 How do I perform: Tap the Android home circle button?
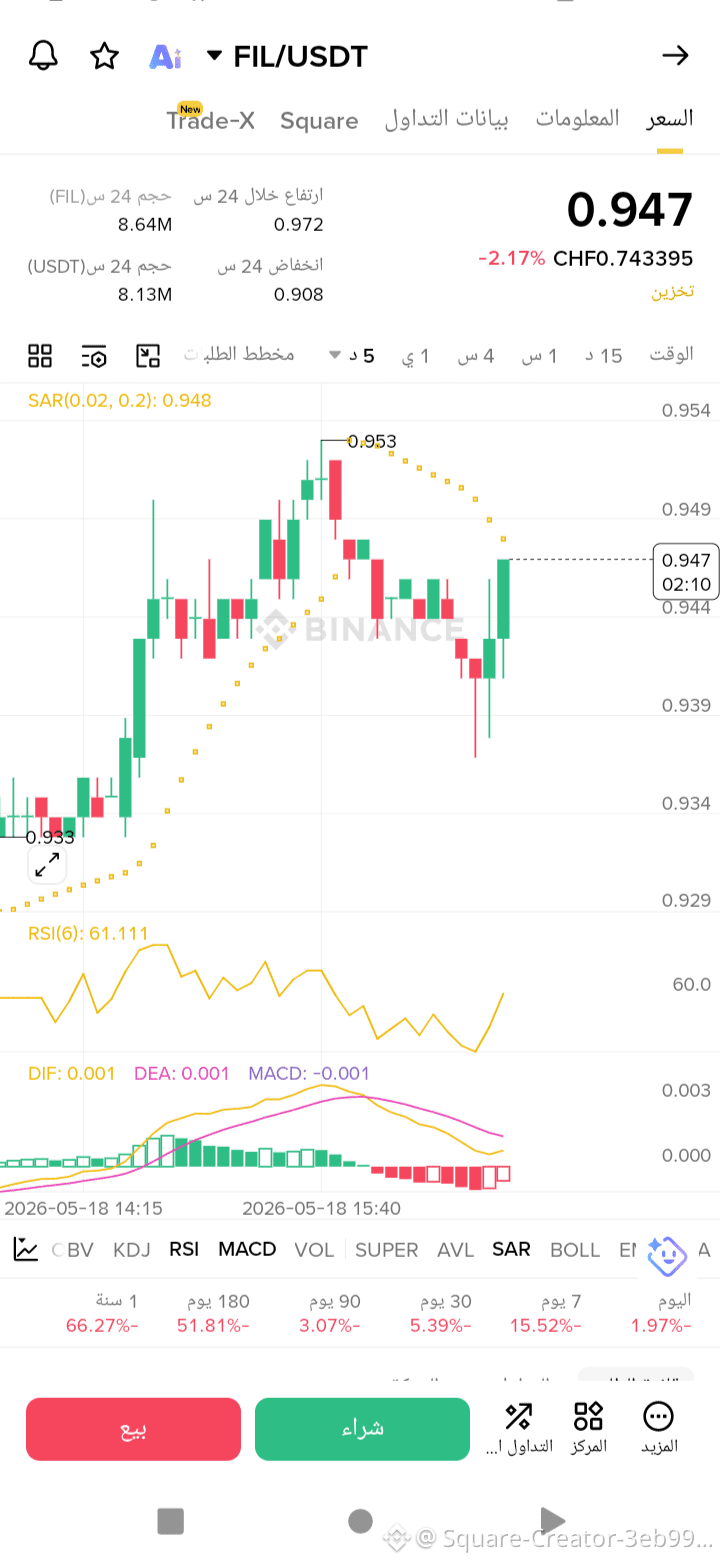tap(360, 1521)
